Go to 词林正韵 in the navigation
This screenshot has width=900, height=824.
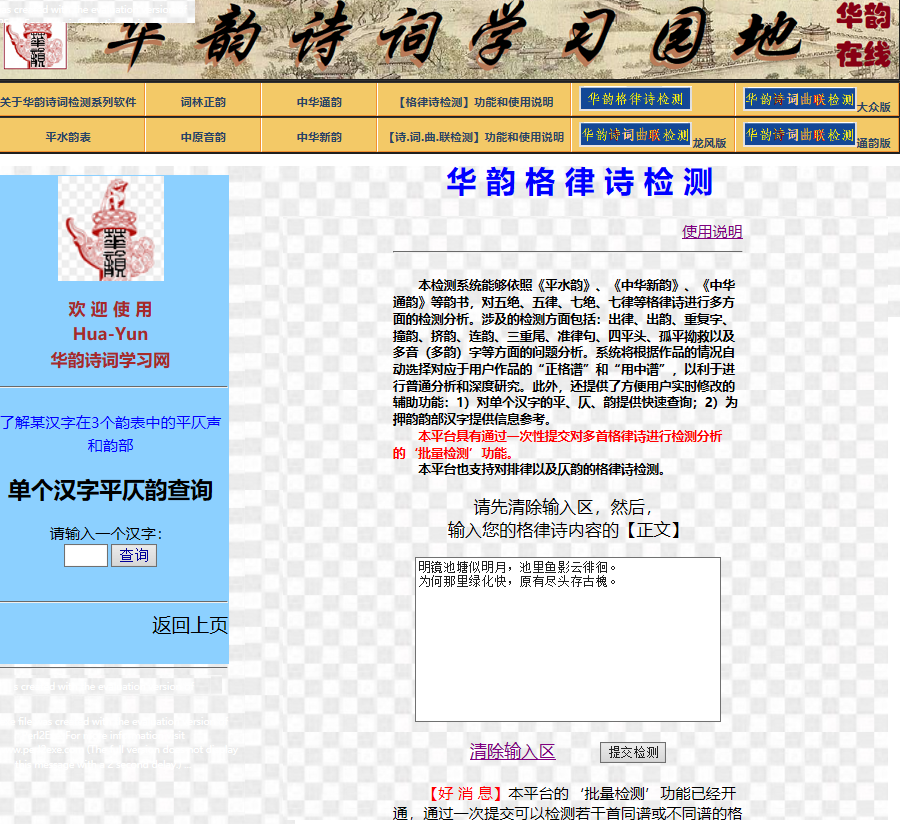tap(203, 102)
